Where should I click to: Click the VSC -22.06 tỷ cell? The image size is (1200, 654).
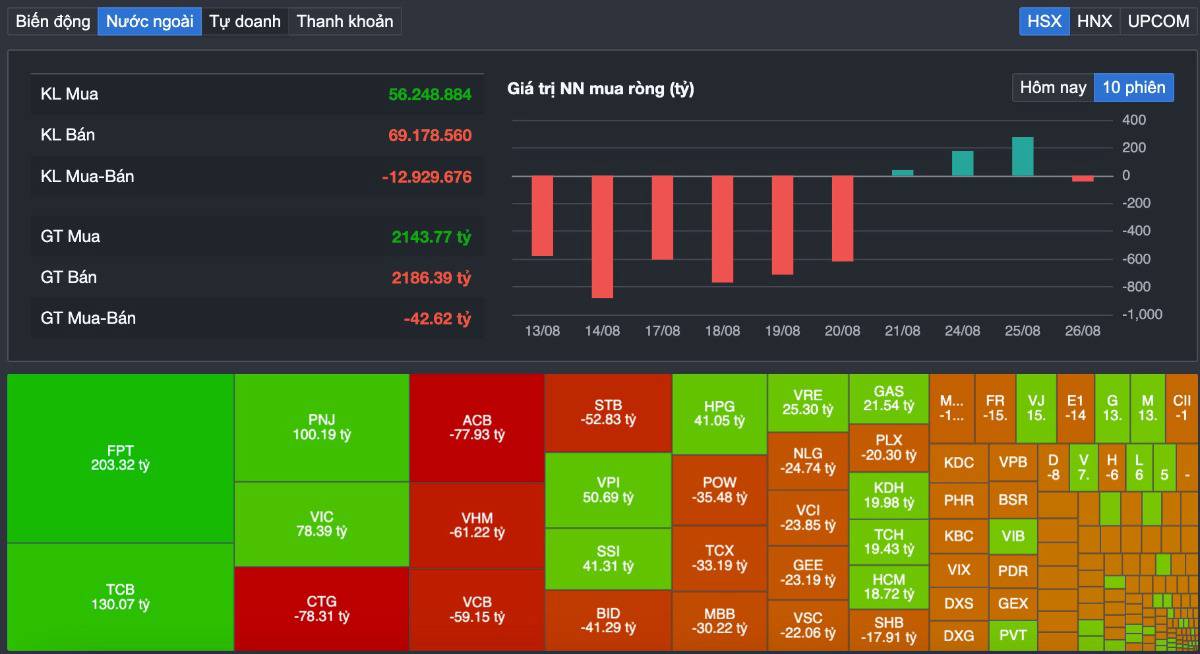808,625
